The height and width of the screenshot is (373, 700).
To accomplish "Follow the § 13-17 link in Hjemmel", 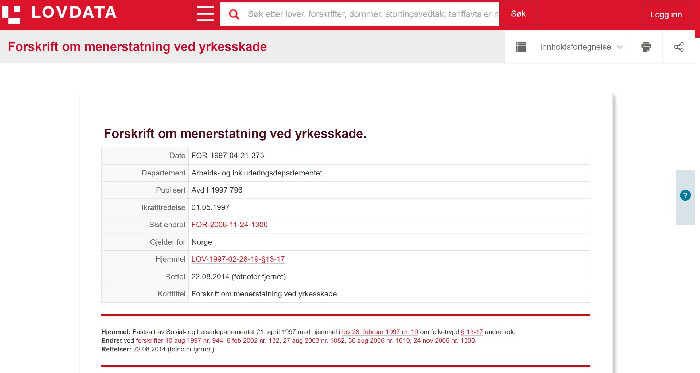I will [471, 332].
